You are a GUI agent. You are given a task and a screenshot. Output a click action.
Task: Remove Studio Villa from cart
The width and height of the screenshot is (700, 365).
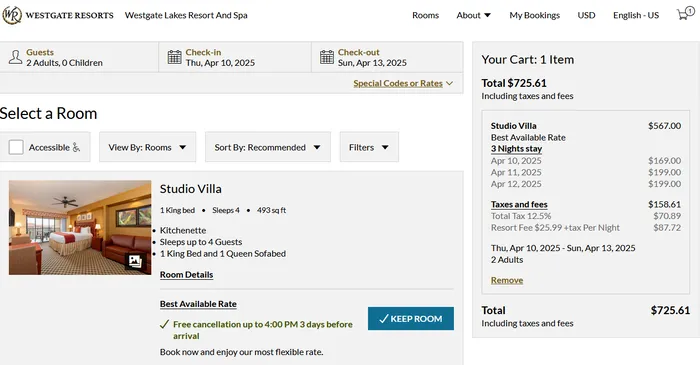(x=507, y=280)
